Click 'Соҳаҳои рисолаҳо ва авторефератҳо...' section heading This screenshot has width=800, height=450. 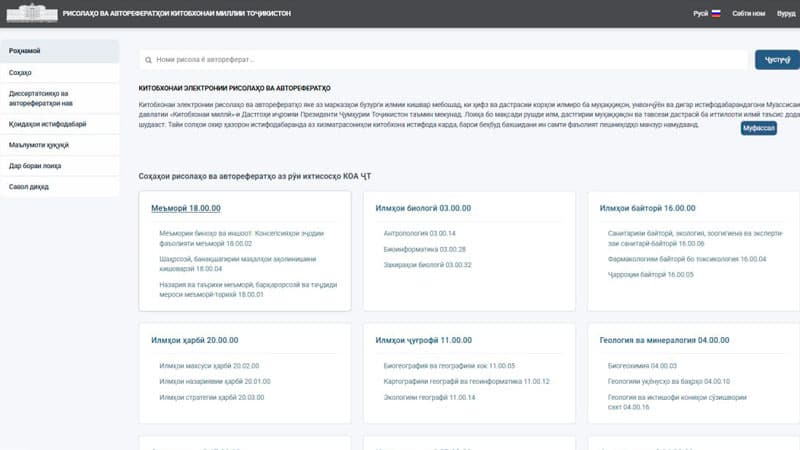click(255, 176)
